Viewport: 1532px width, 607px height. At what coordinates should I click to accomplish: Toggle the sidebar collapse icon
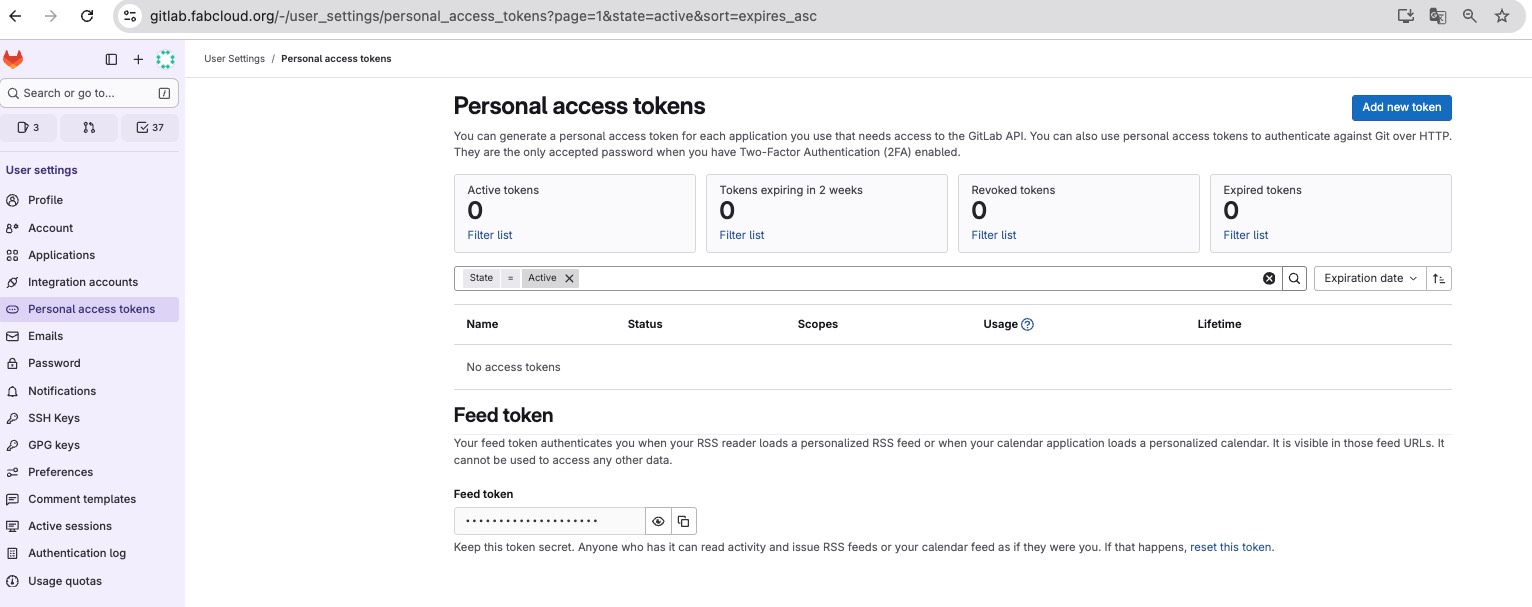tap(111, 60)
